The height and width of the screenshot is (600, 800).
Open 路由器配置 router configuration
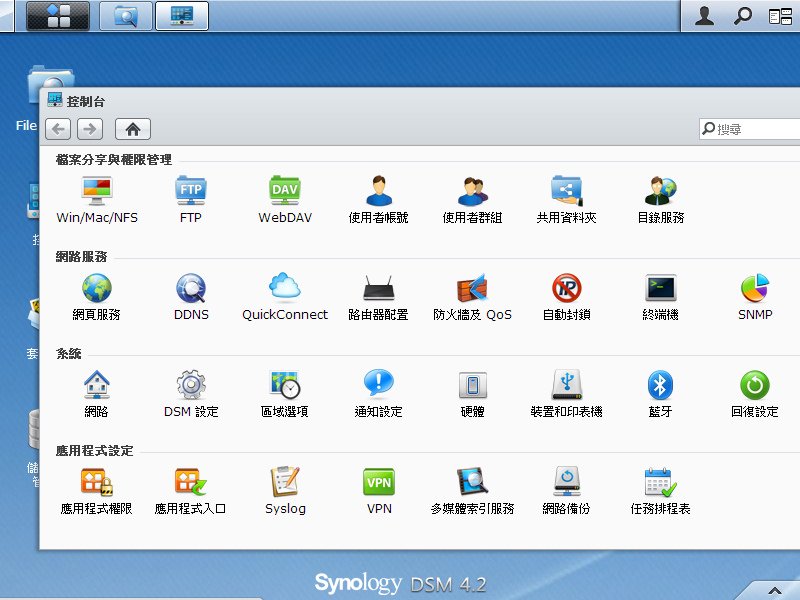pos(379,297)
